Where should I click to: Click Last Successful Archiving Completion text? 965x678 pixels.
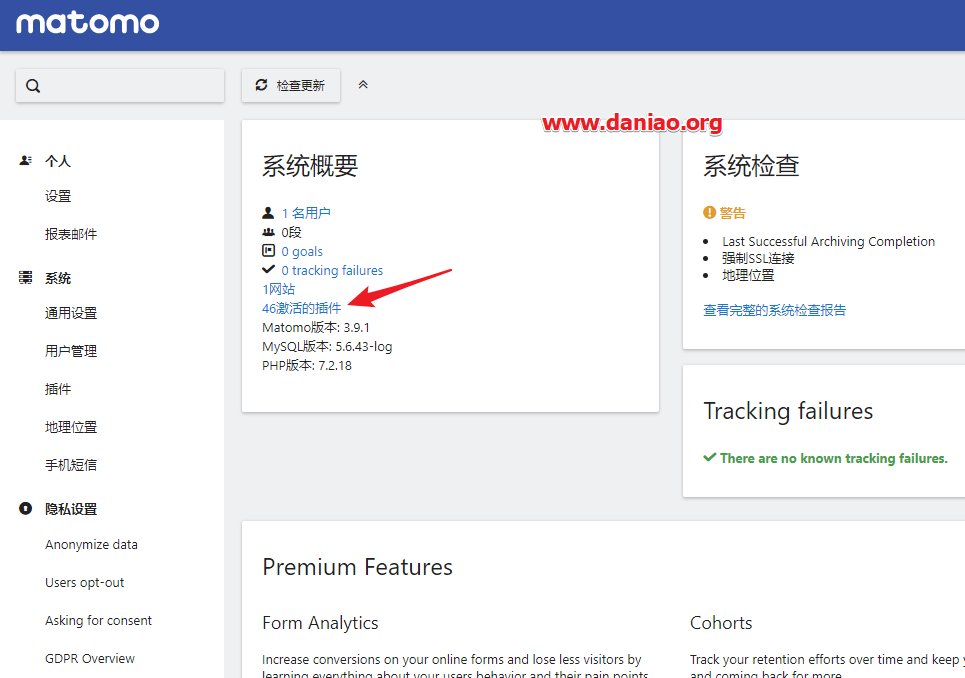[828, 241]
